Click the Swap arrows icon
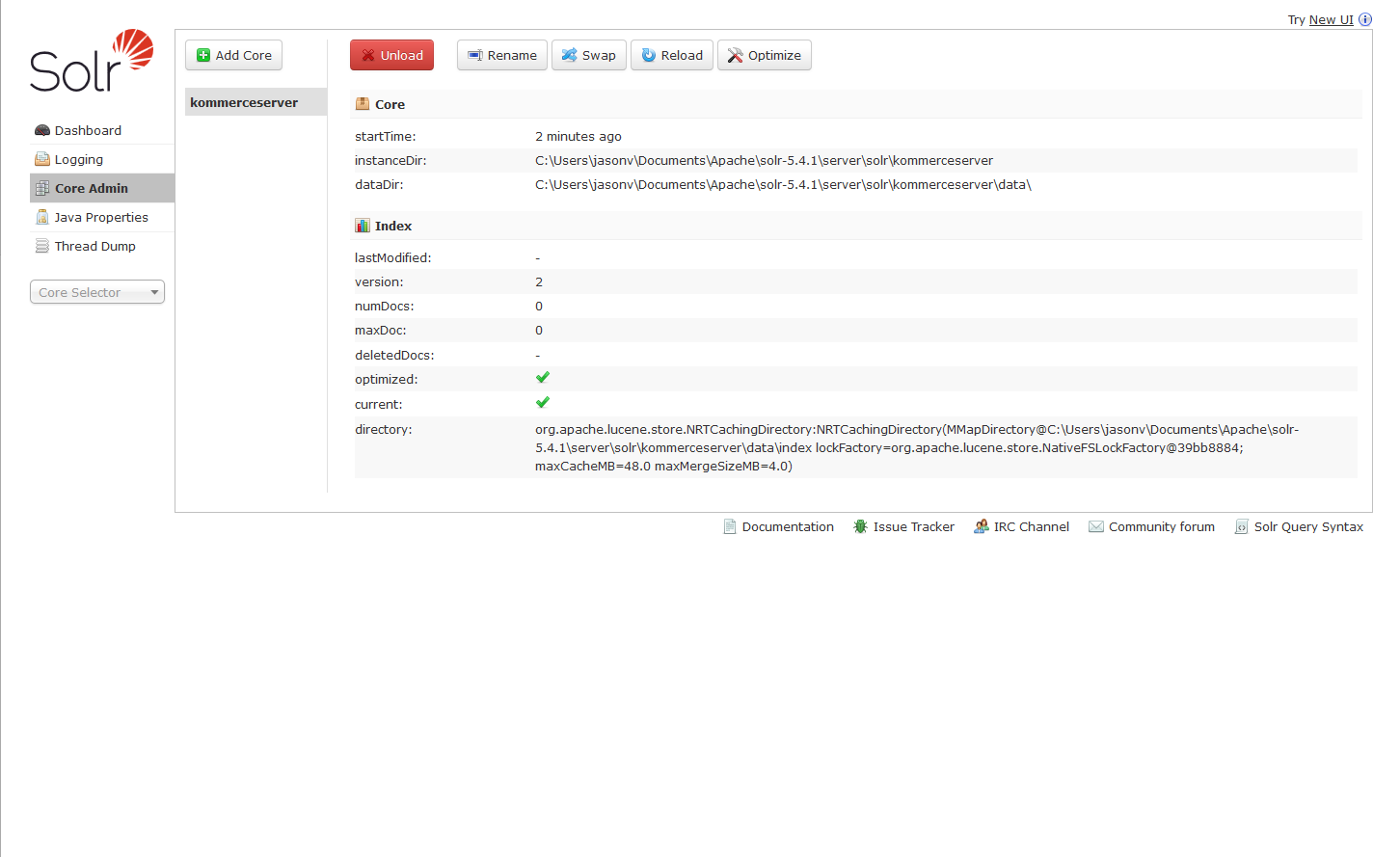This screenshot has height=857, width=1400. [569, 56]
